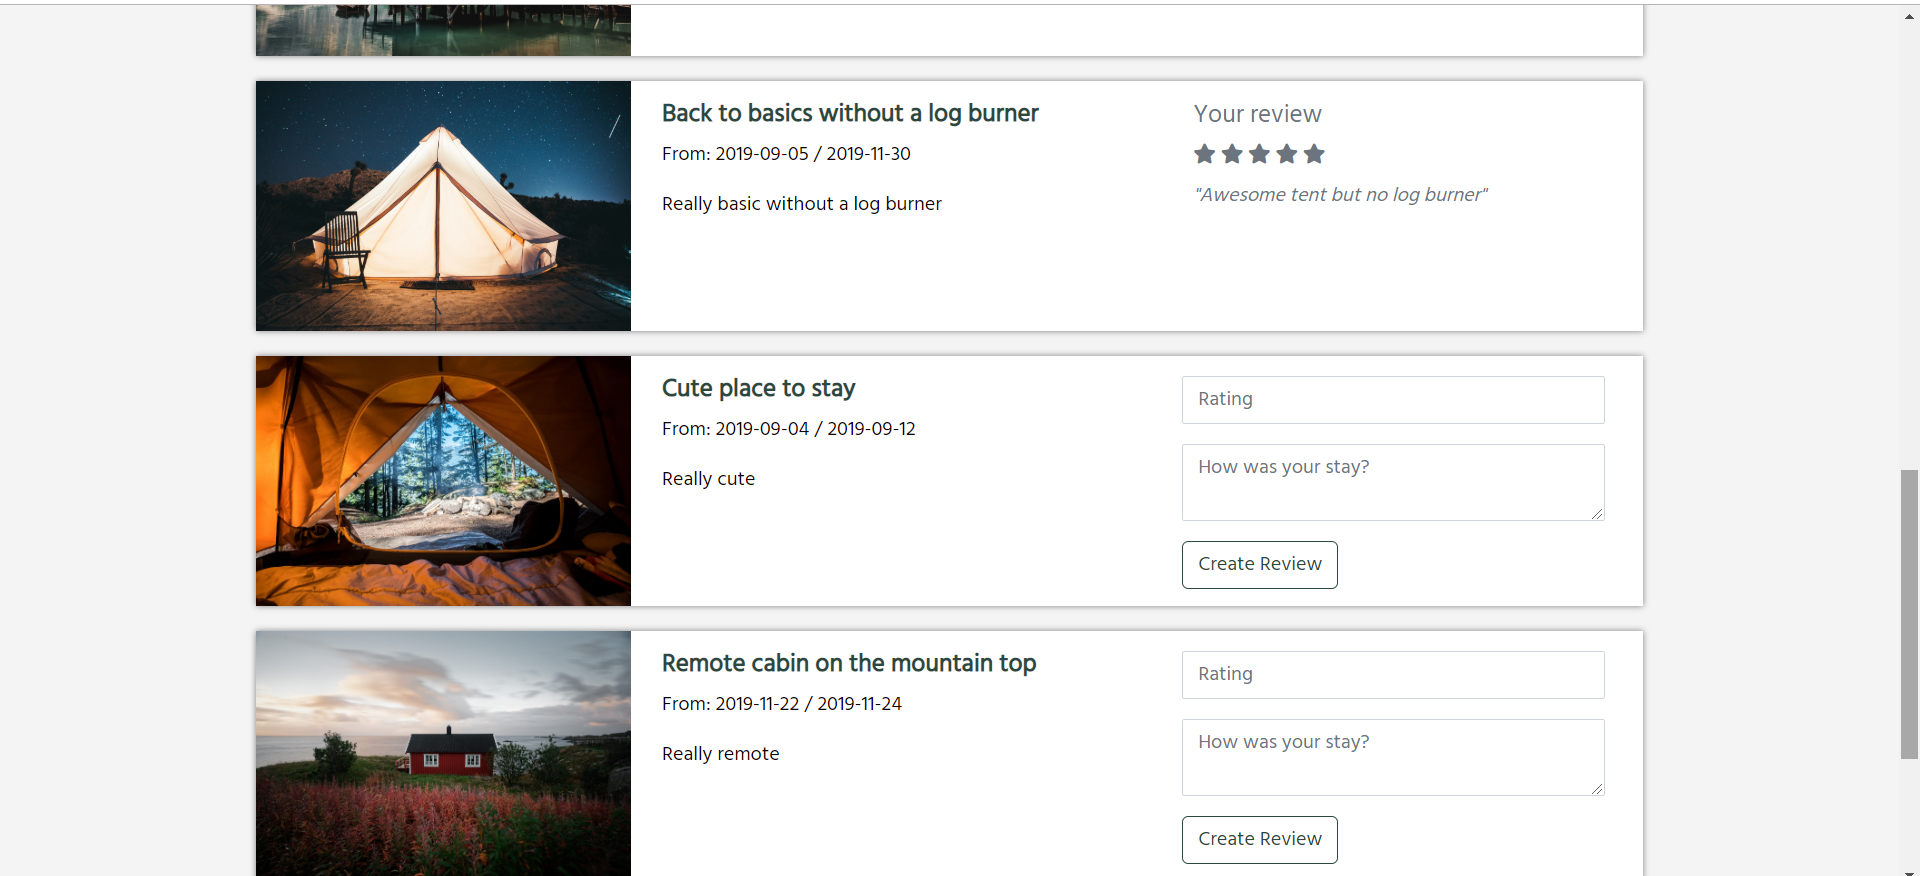This screenshot has width=1920, height=876.
Task: Click the scrollbar down arrow
Action: pyautogui.click(x=1909, y=868)
